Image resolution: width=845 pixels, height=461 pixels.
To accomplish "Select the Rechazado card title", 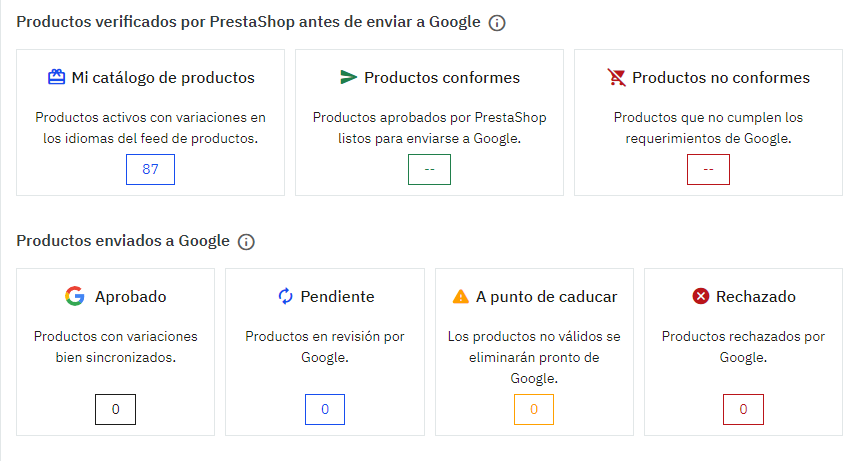I will 756,296.
